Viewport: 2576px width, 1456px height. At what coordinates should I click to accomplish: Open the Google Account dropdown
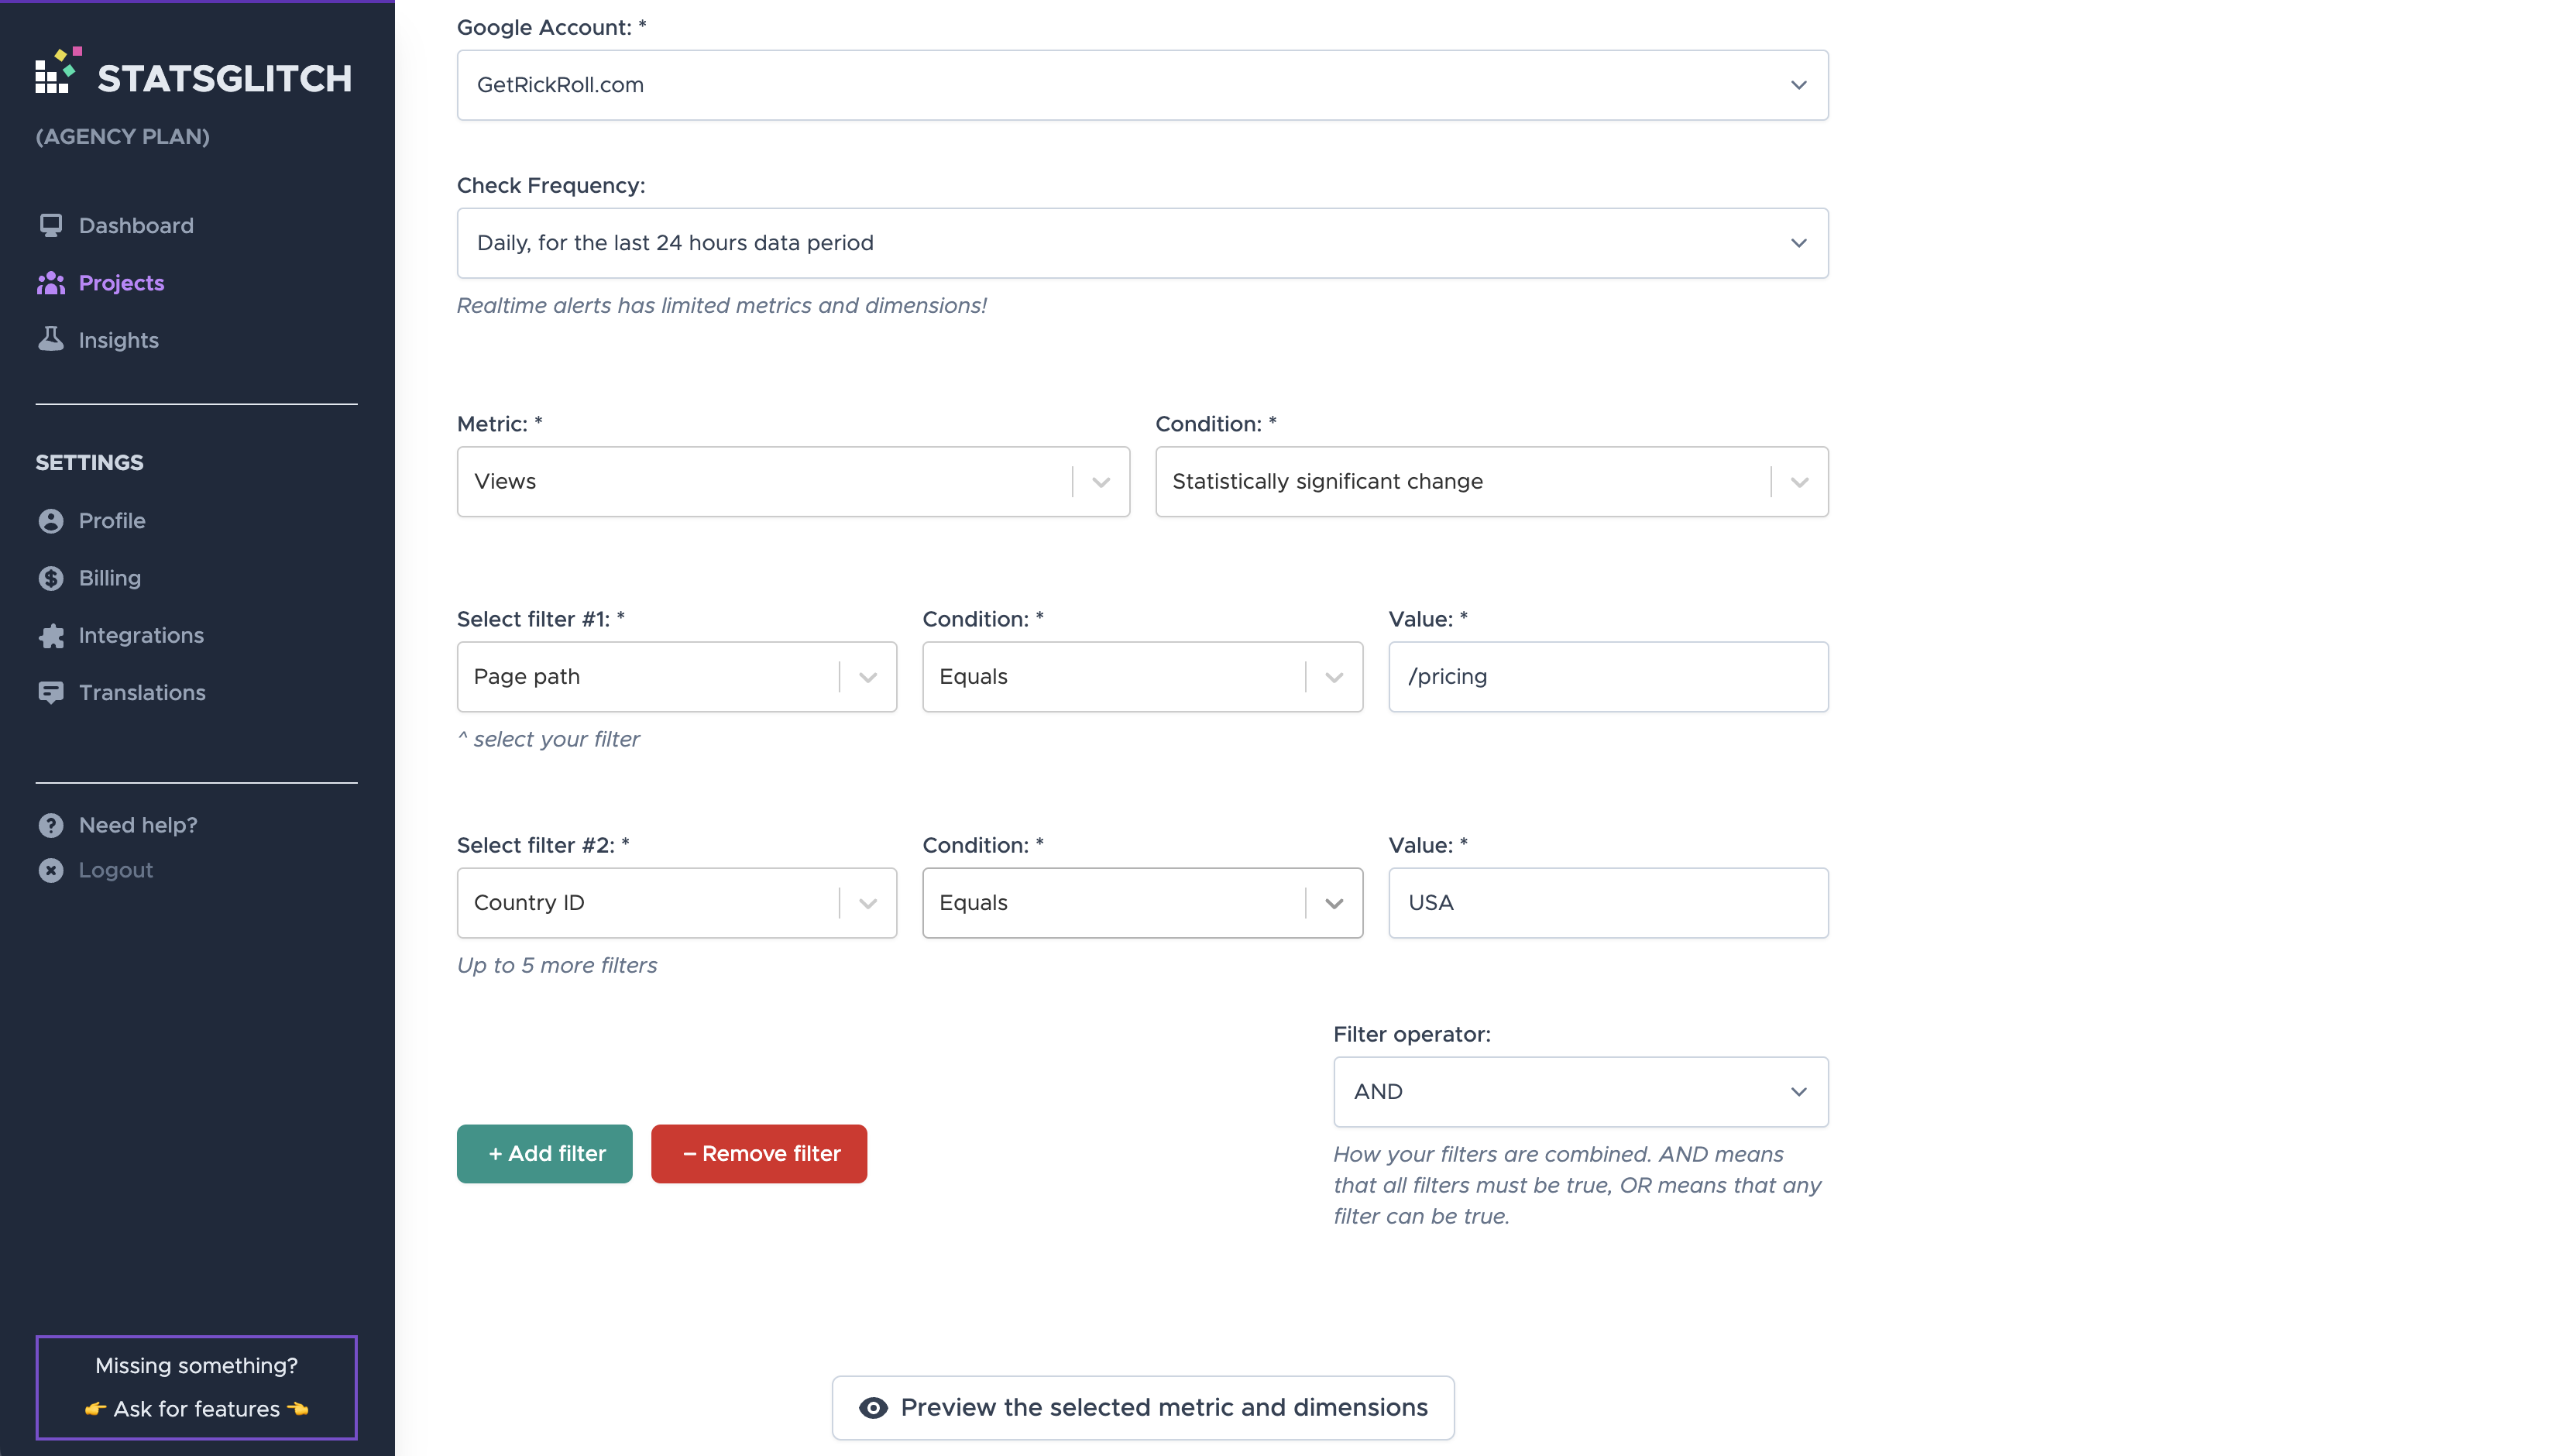point(1142,85)
